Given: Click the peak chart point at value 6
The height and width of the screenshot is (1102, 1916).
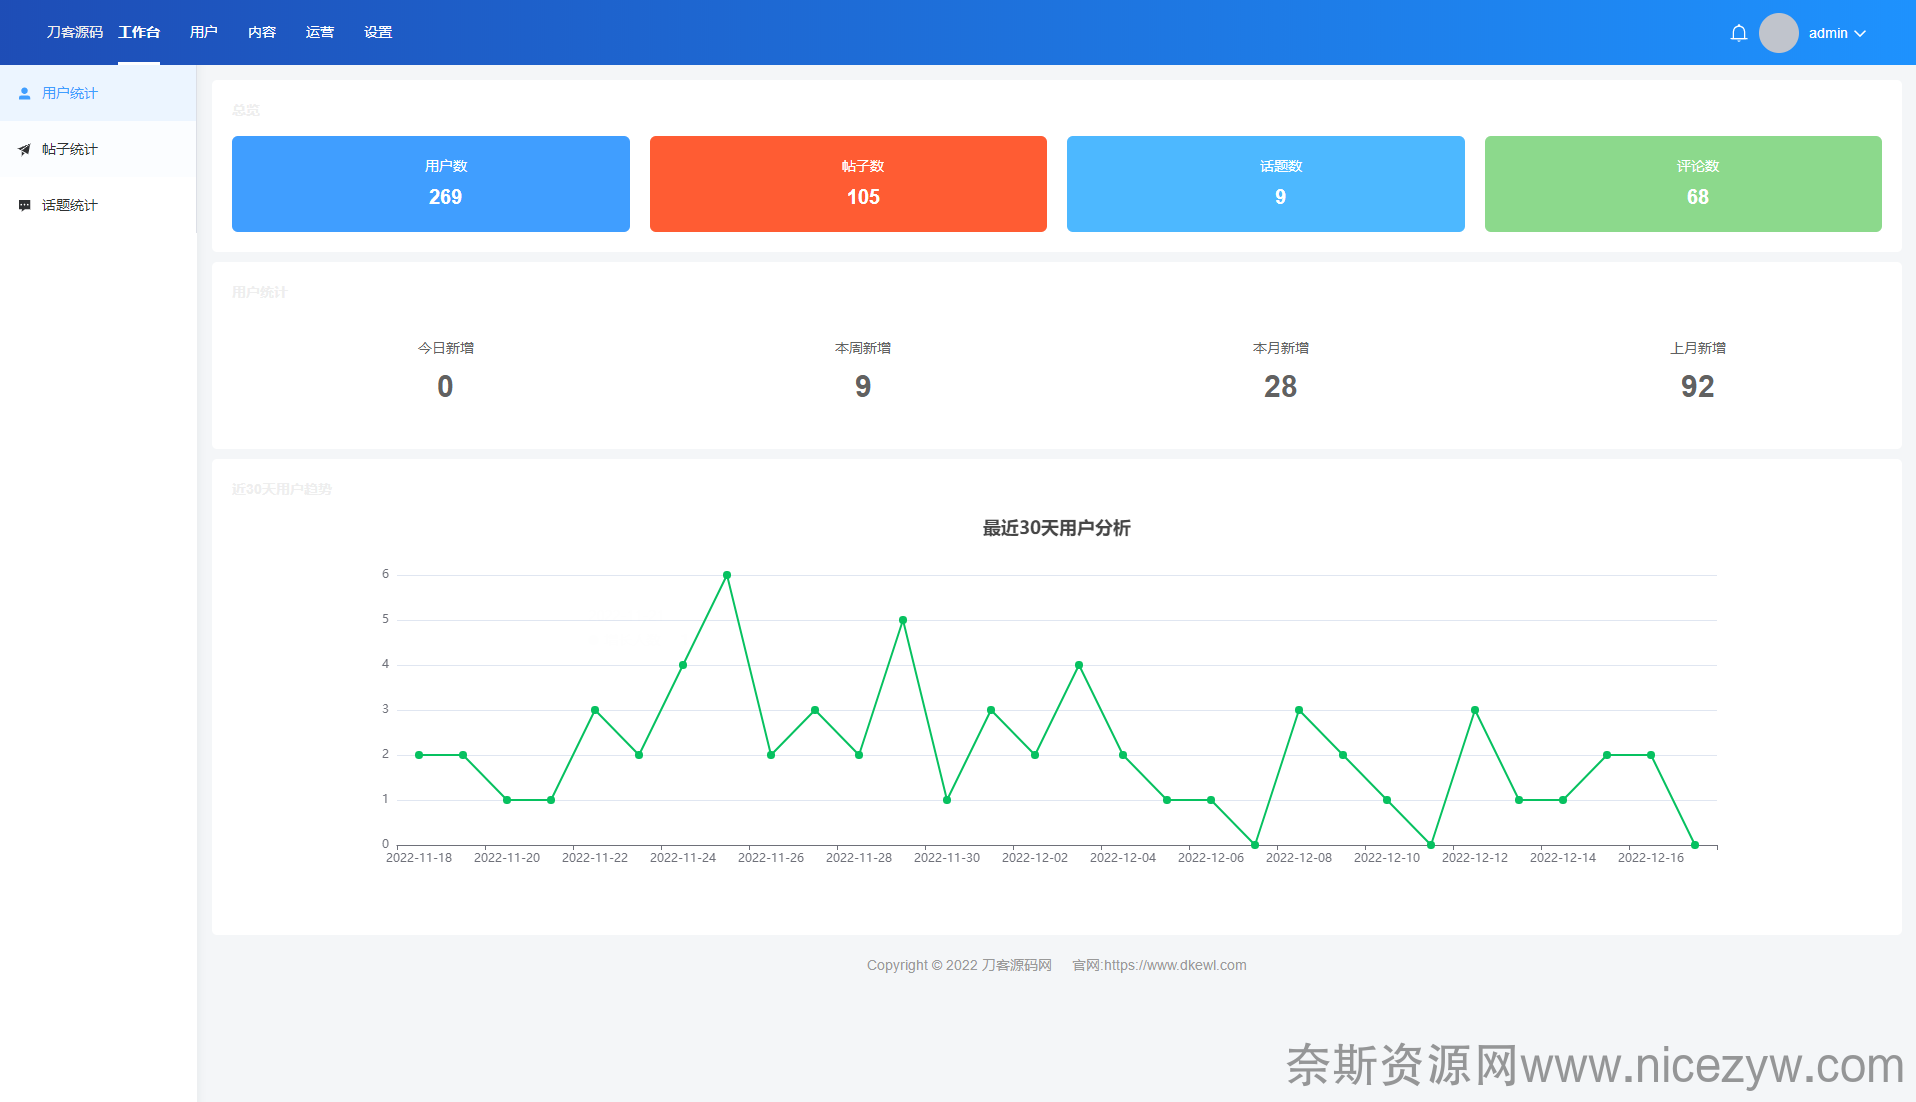Looking at the screenshot, I should point(727,575).
